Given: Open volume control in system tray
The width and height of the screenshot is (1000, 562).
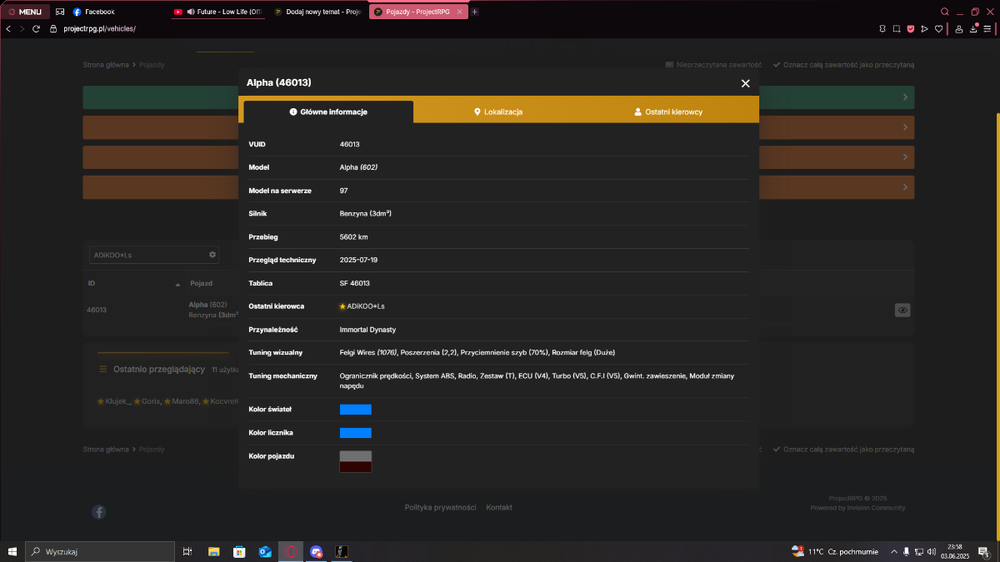Looking at the screenshot, I should tap(932, 552).
